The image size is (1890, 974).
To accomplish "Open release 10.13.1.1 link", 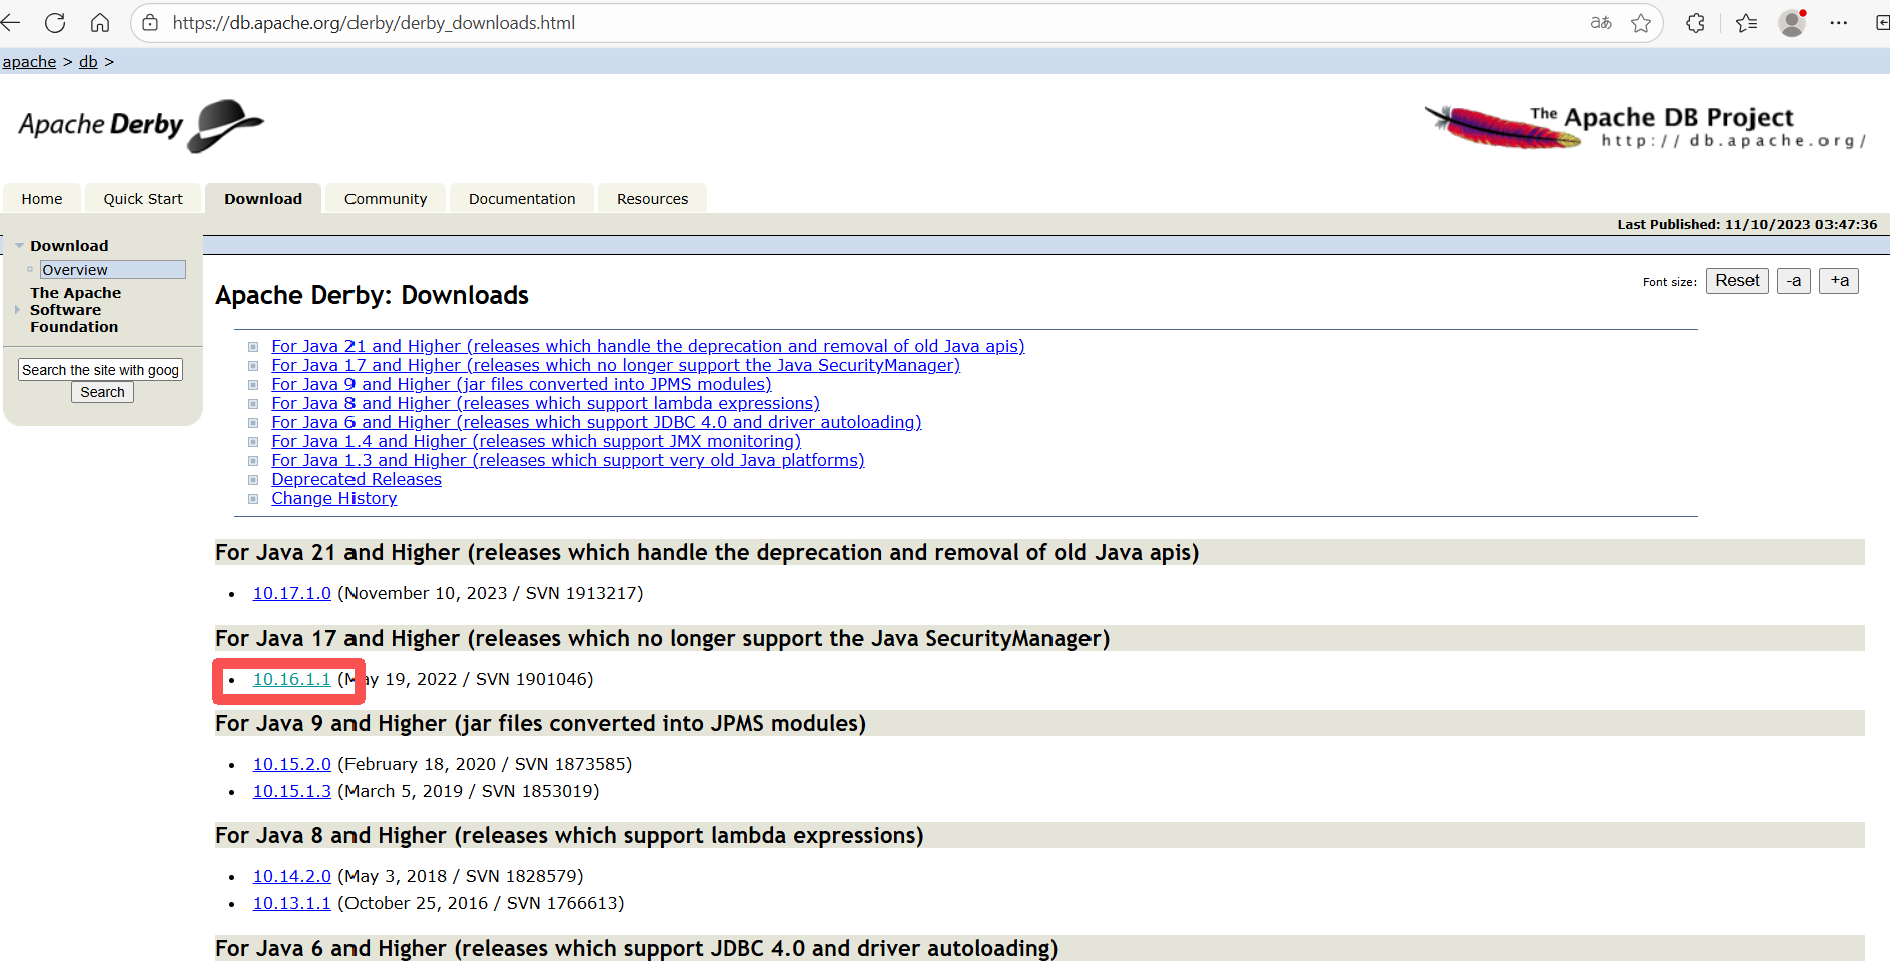I will (x=291, y=903).
